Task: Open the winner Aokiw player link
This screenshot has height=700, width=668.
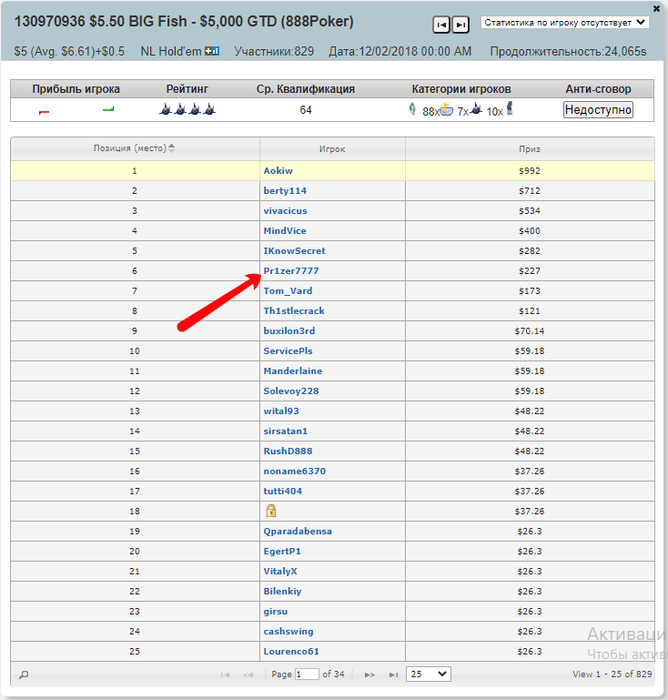Action: click(x=278, y=171)
